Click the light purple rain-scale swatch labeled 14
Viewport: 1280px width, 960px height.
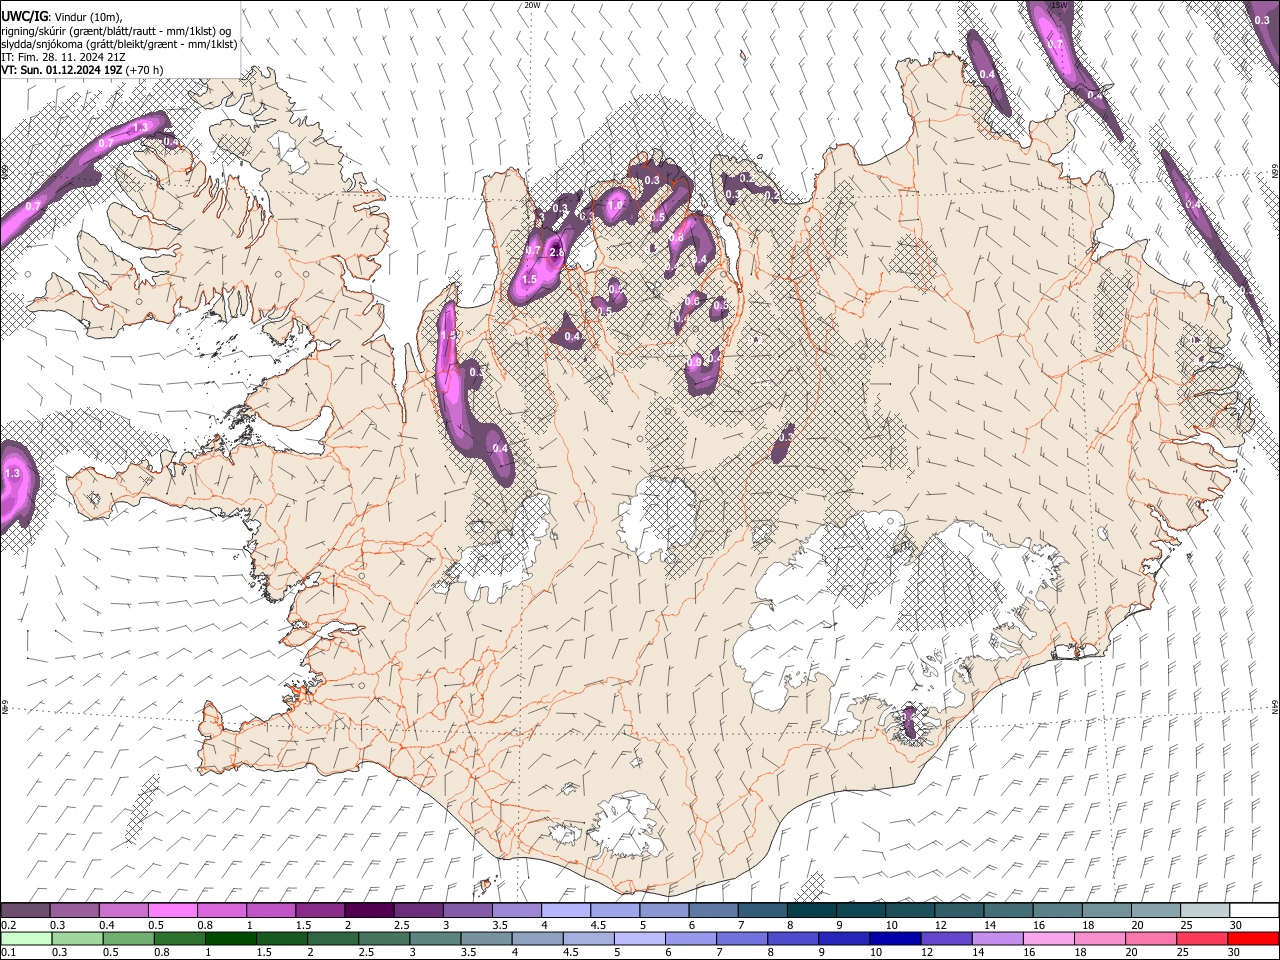tap(997, 938)
